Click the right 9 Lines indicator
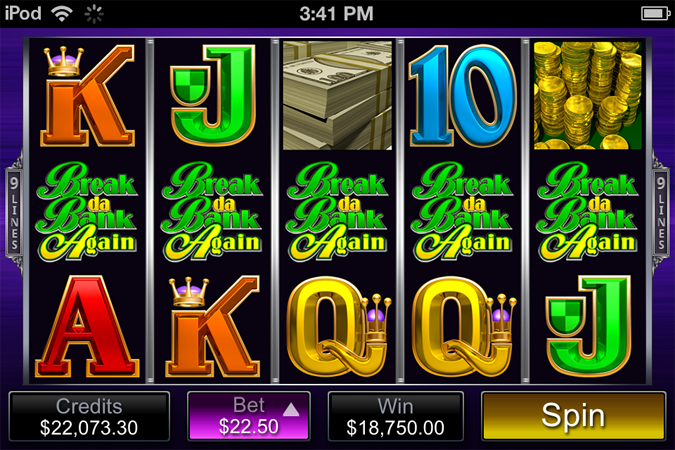This screenshot has height=450, width=675. (x=661, y=212)
